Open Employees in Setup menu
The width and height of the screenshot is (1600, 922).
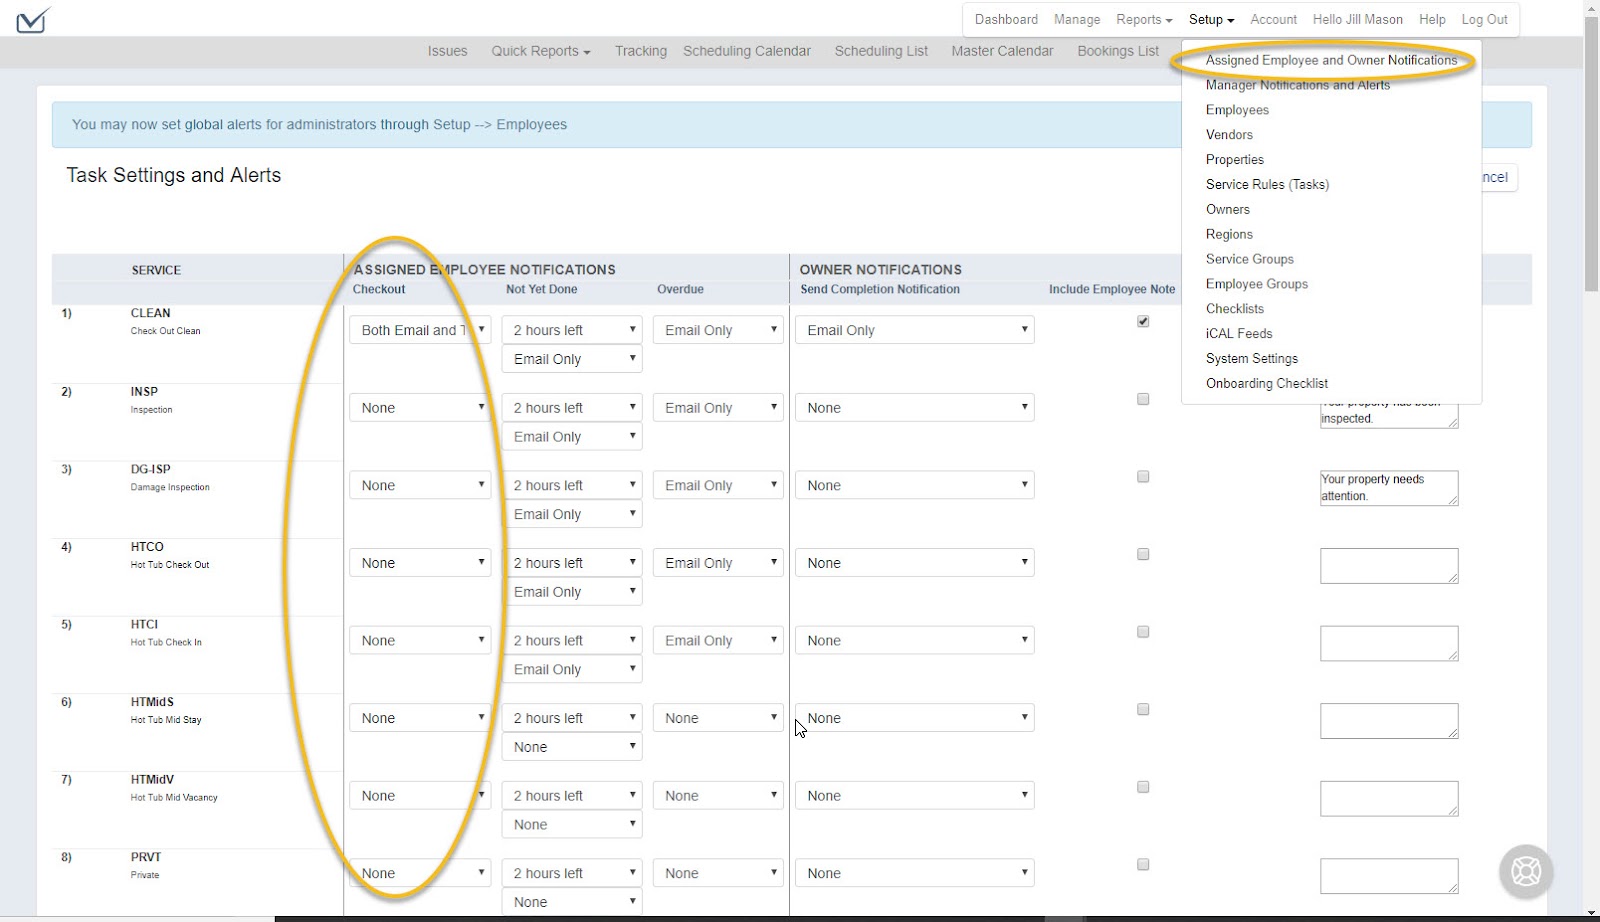point(1237,110)
